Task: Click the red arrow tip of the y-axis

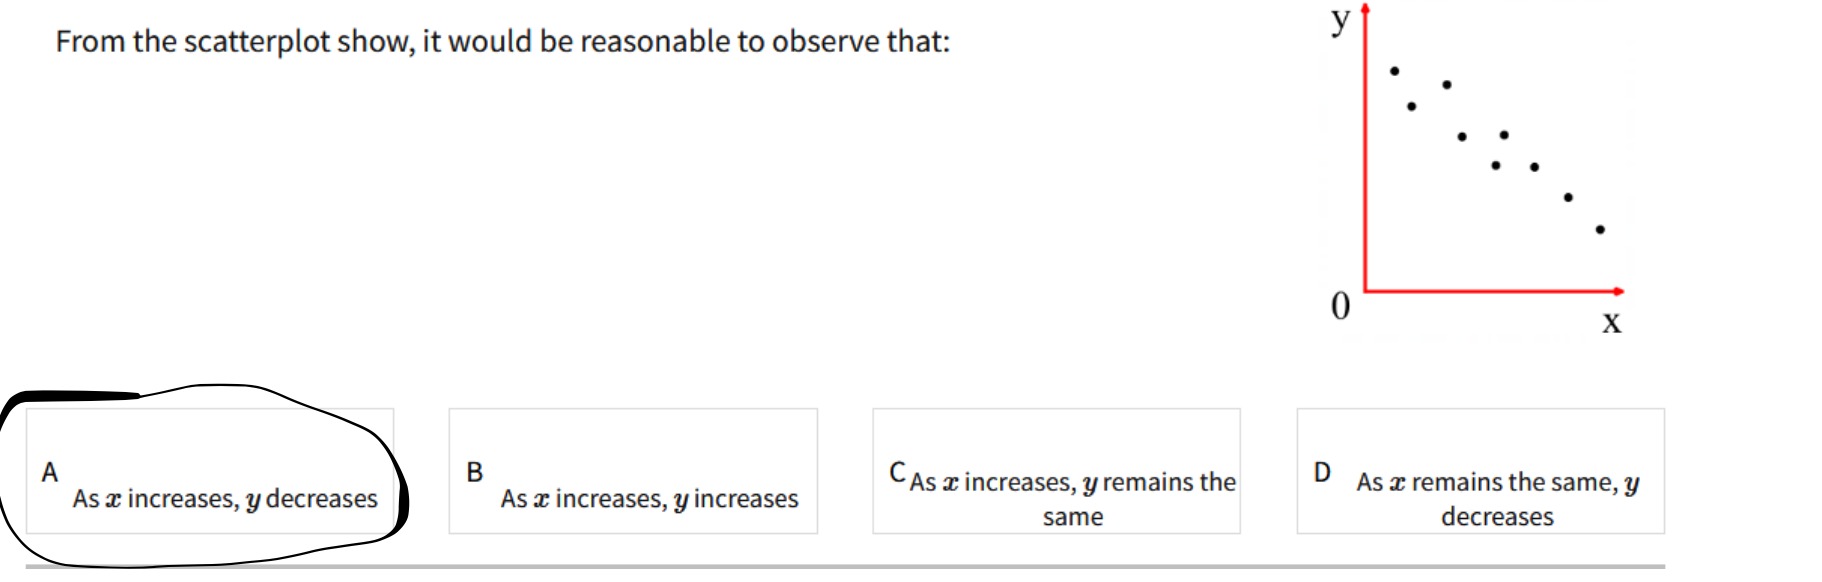Action: (x=1364, y=8)
